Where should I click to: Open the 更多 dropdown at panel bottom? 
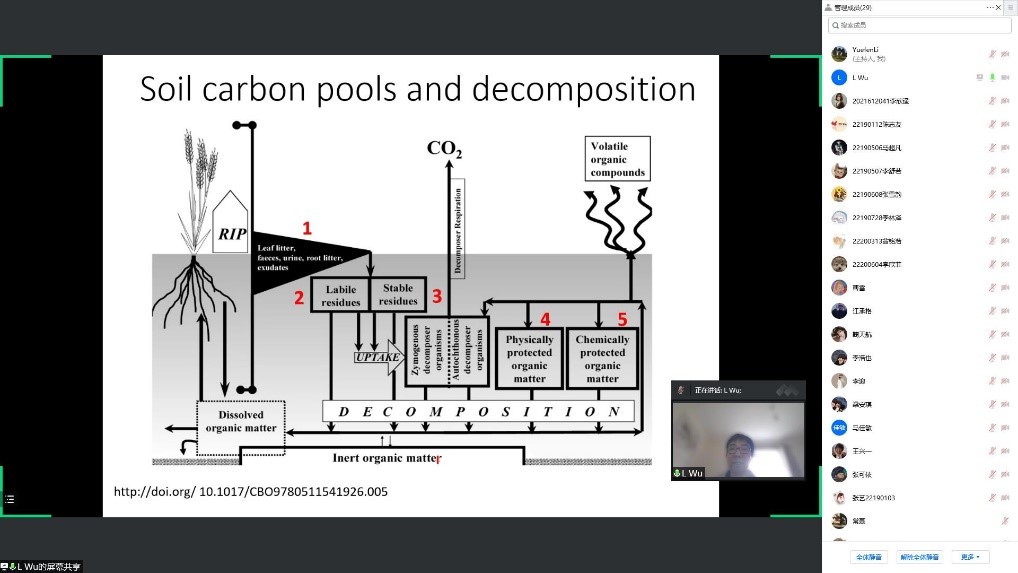pyautogui.click(x=968, y=557)
